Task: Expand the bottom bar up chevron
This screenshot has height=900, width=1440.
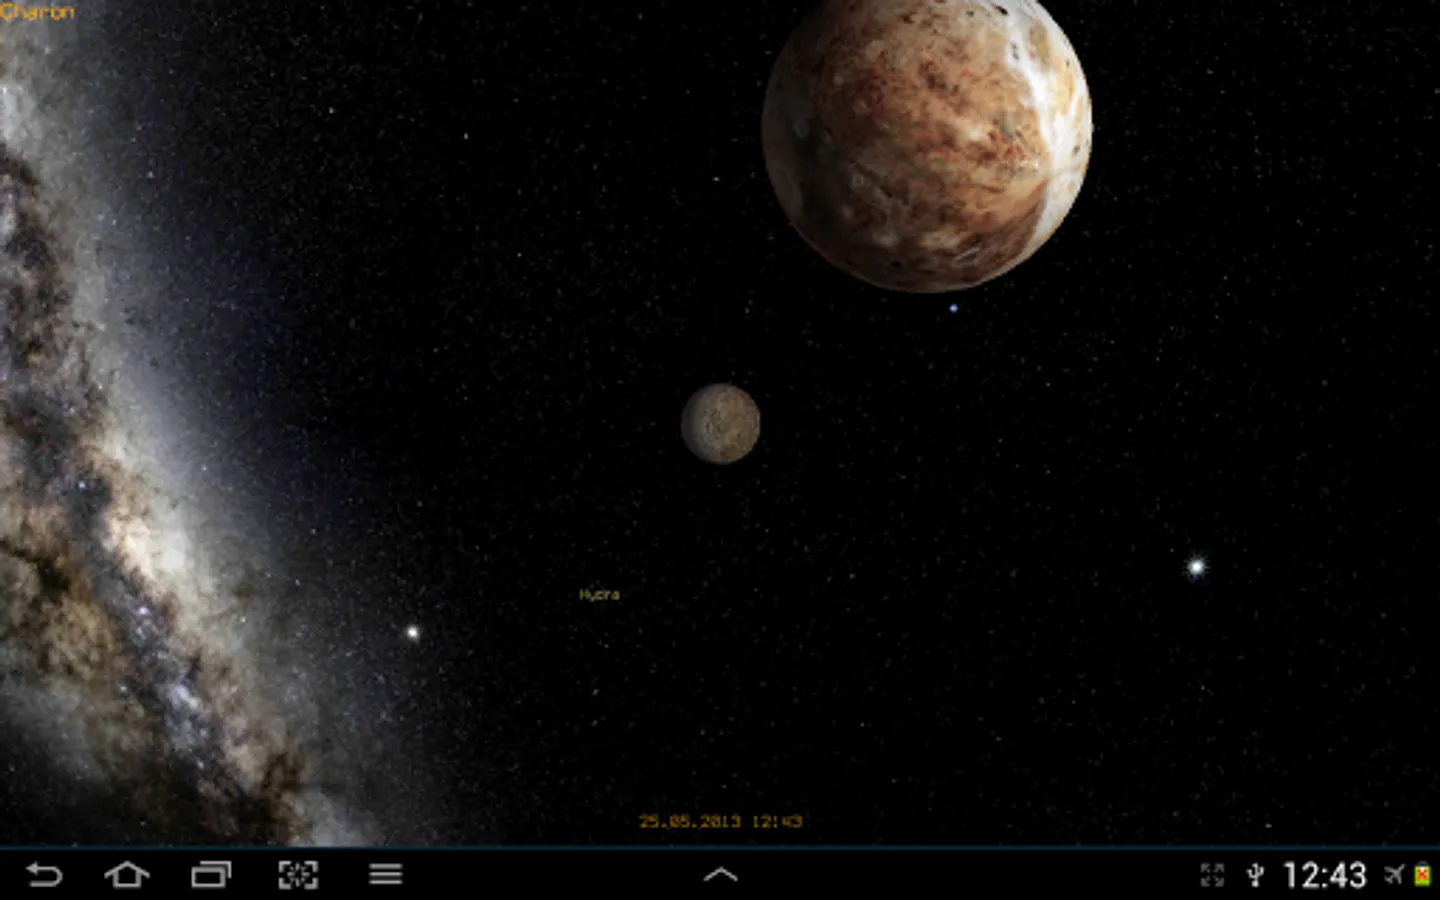Action: coord(720,875)
